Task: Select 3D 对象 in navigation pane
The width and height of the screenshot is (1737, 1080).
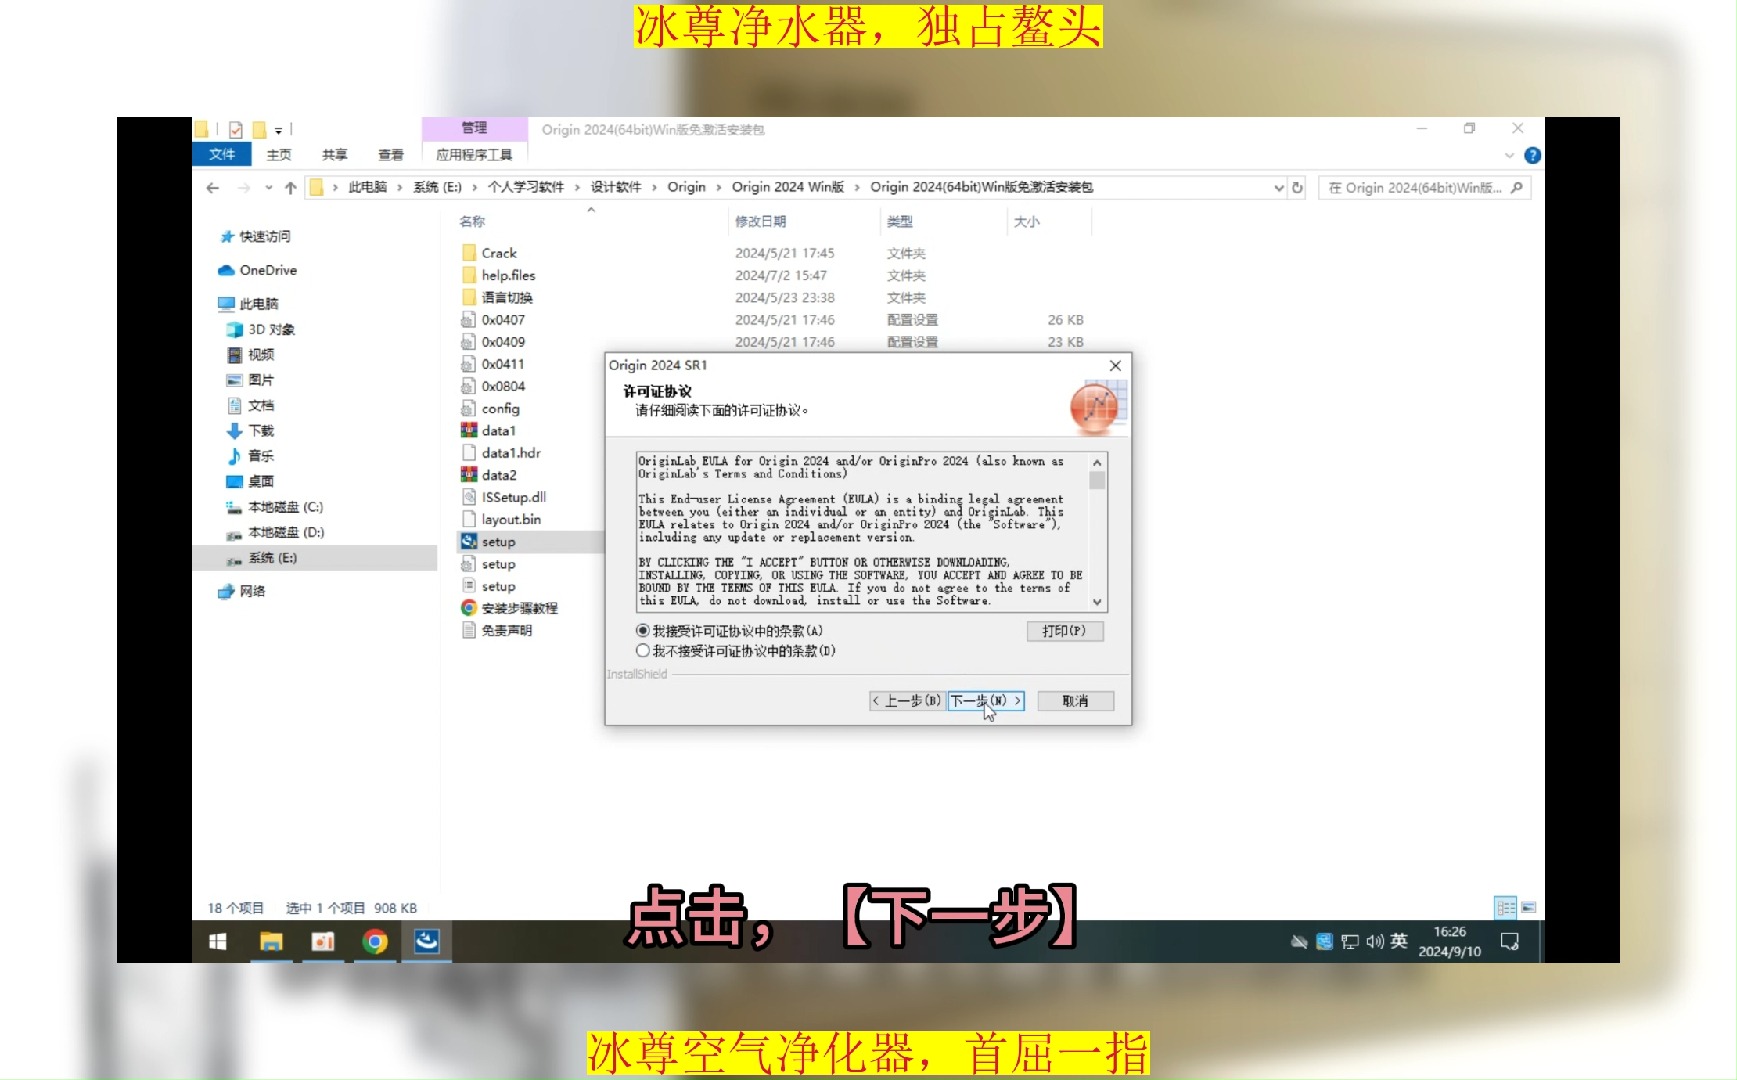Action: click(271, 329)
